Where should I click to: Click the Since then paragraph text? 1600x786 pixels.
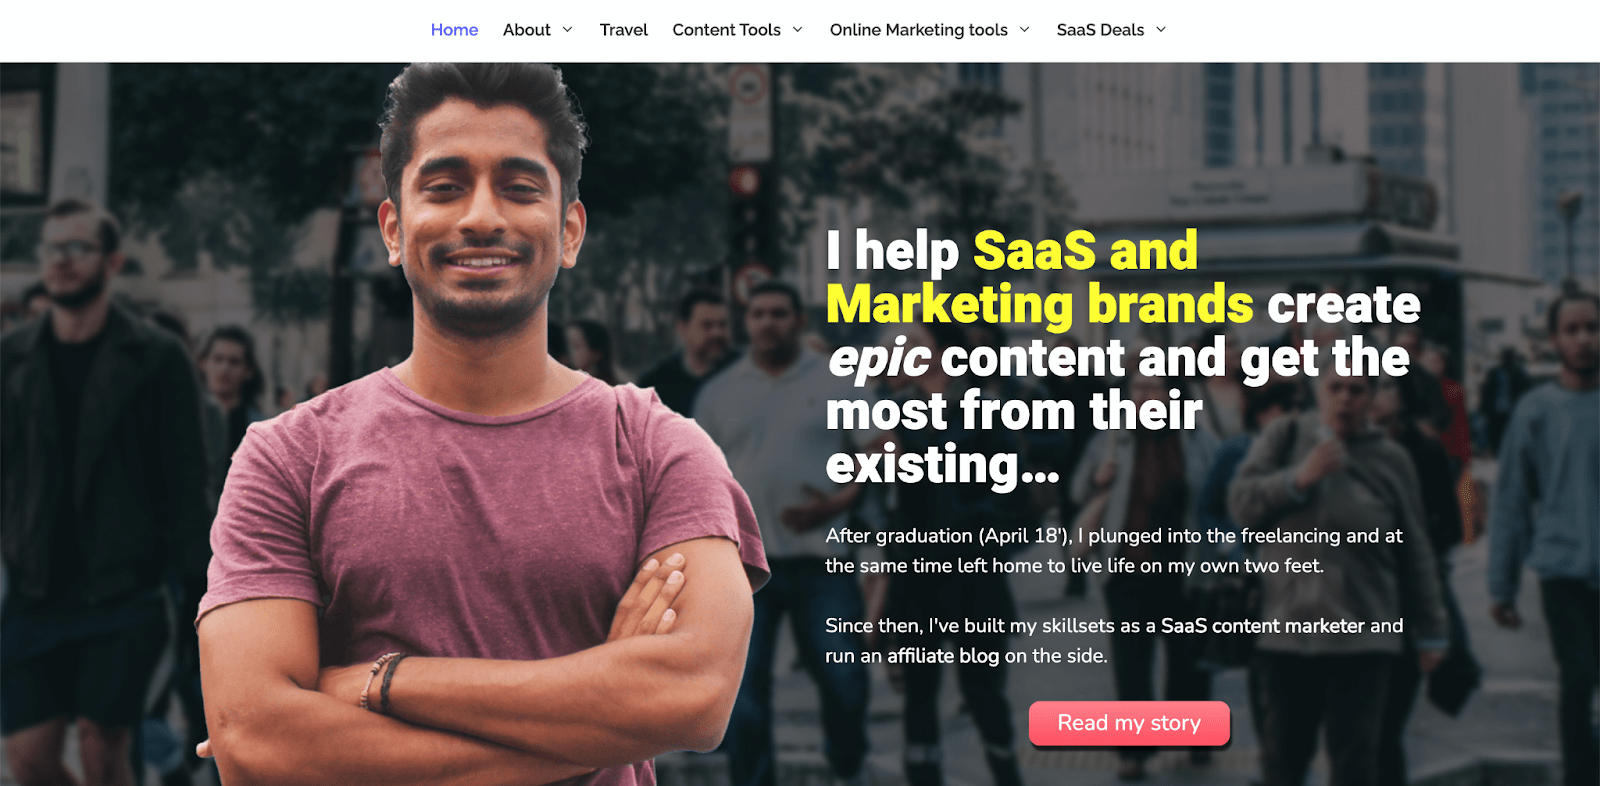click(x=1114, y=641)
